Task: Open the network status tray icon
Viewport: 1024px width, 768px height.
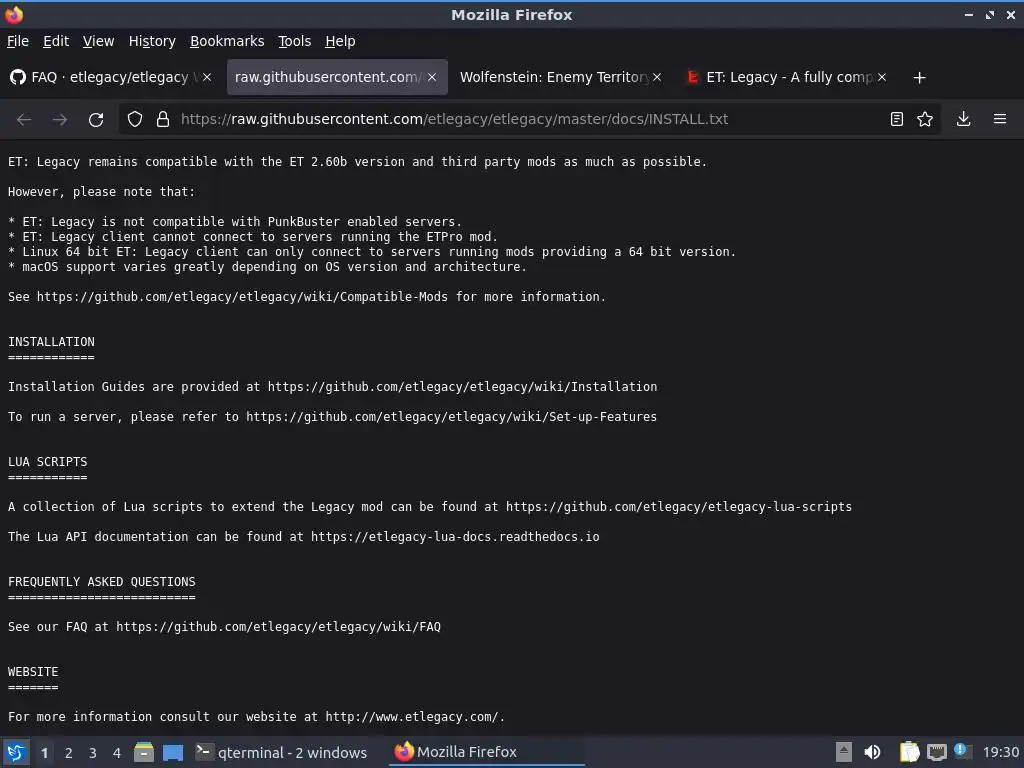Action: (937, 752)
